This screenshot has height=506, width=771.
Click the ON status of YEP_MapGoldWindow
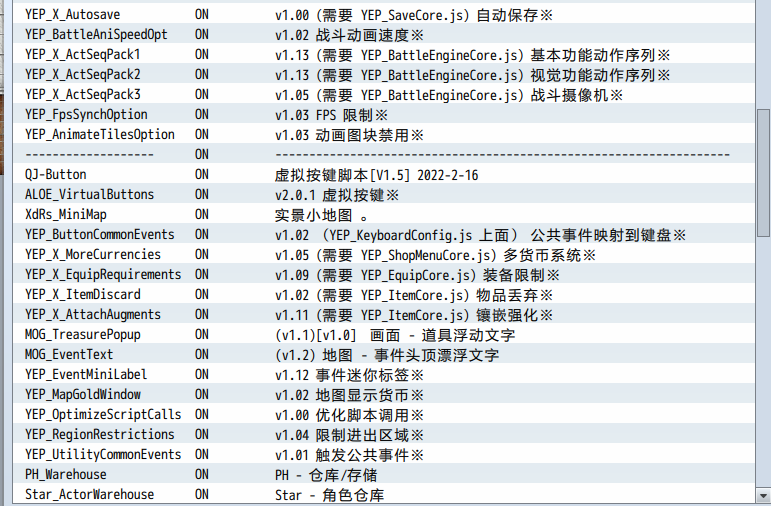pyautogui.click(x=202, y=395)
